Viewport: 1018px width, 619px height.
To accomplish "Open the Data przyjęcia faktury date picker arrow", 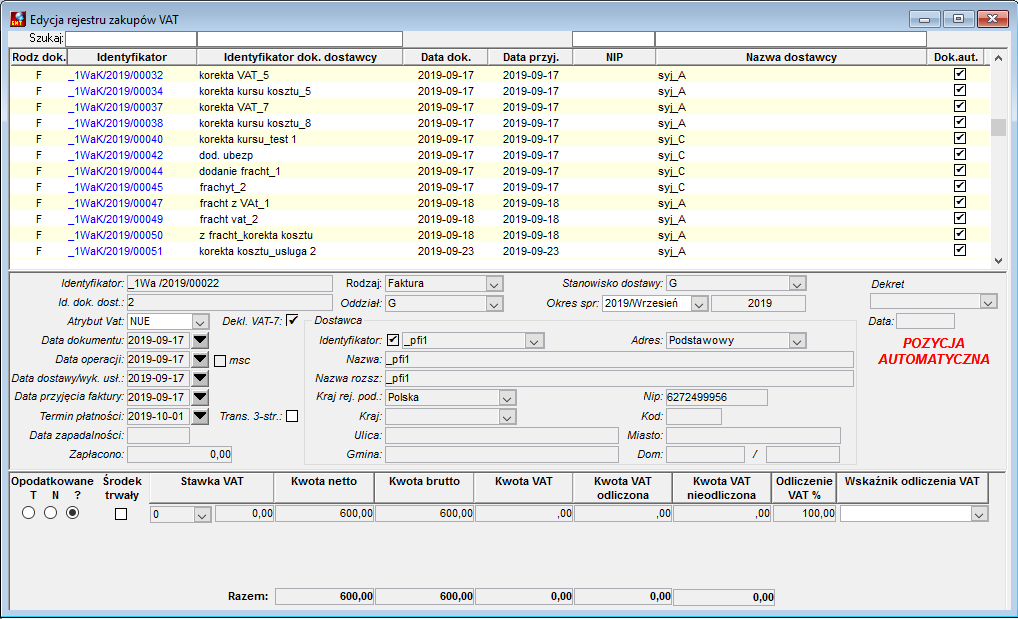I will [200, 397].
